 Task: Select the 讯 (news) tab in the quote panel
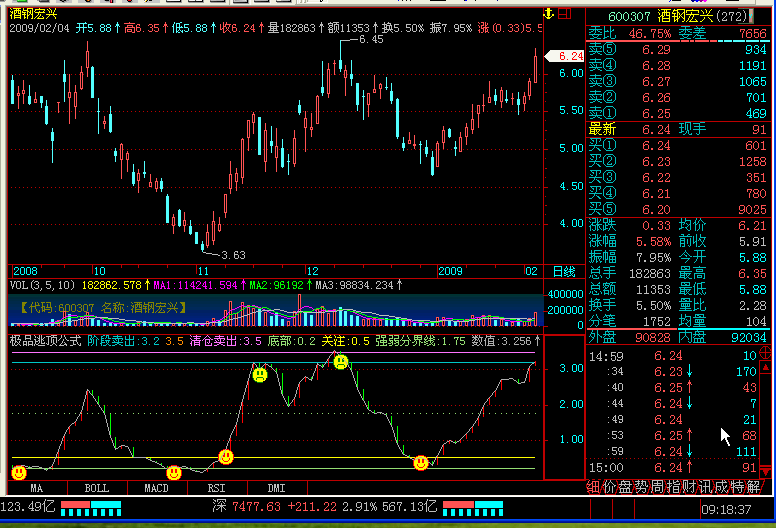click(705, 487)
